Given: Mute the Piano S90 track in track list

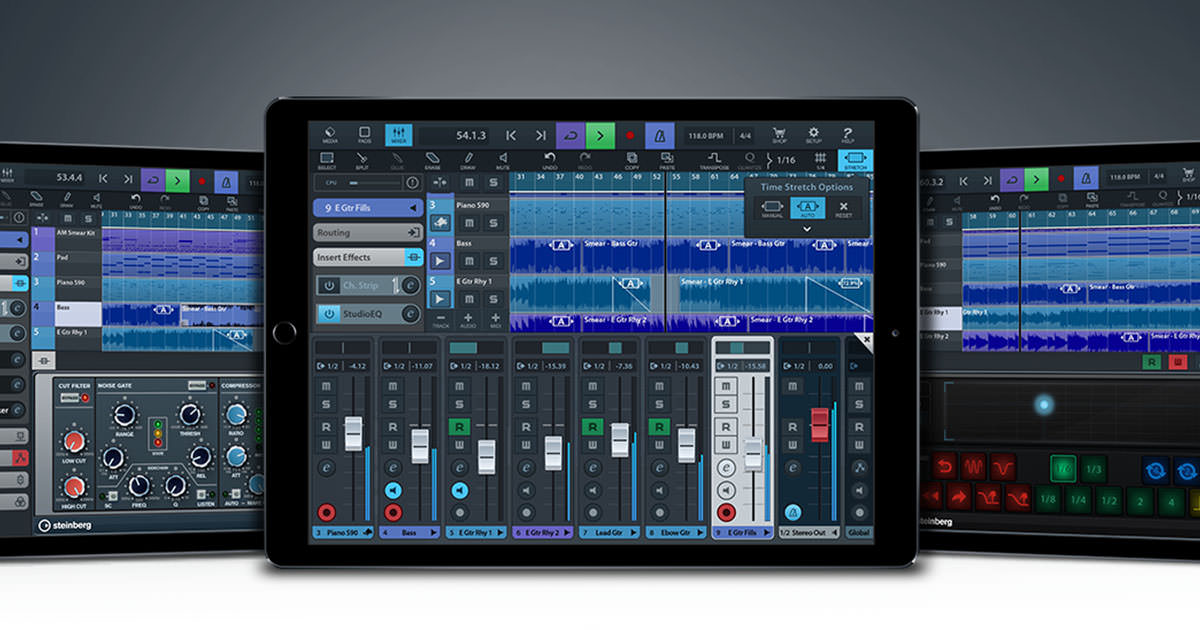Looking at the screenshot, I should 469,222.
